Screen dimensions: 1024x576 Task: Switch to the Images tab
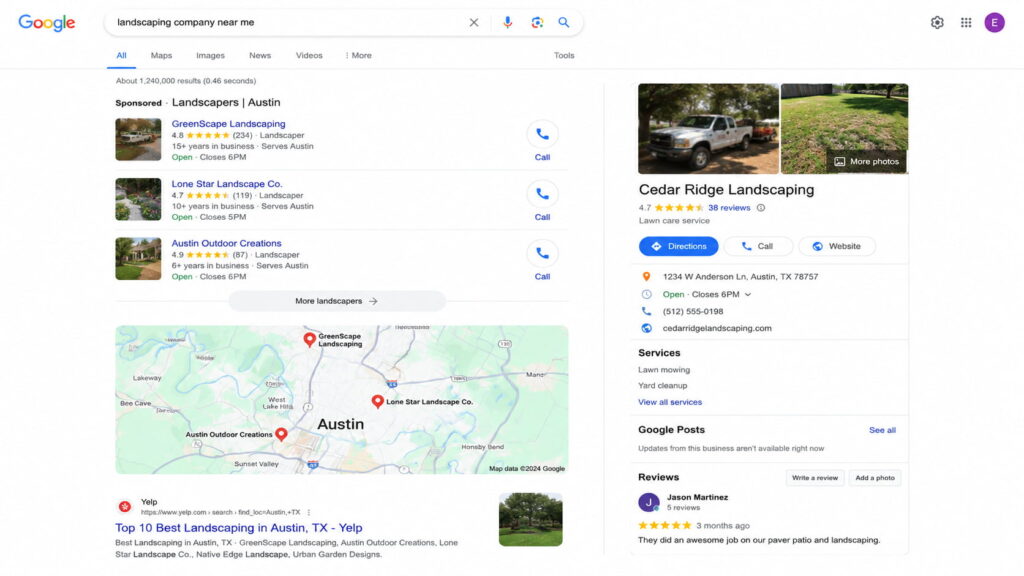point(210,56)
